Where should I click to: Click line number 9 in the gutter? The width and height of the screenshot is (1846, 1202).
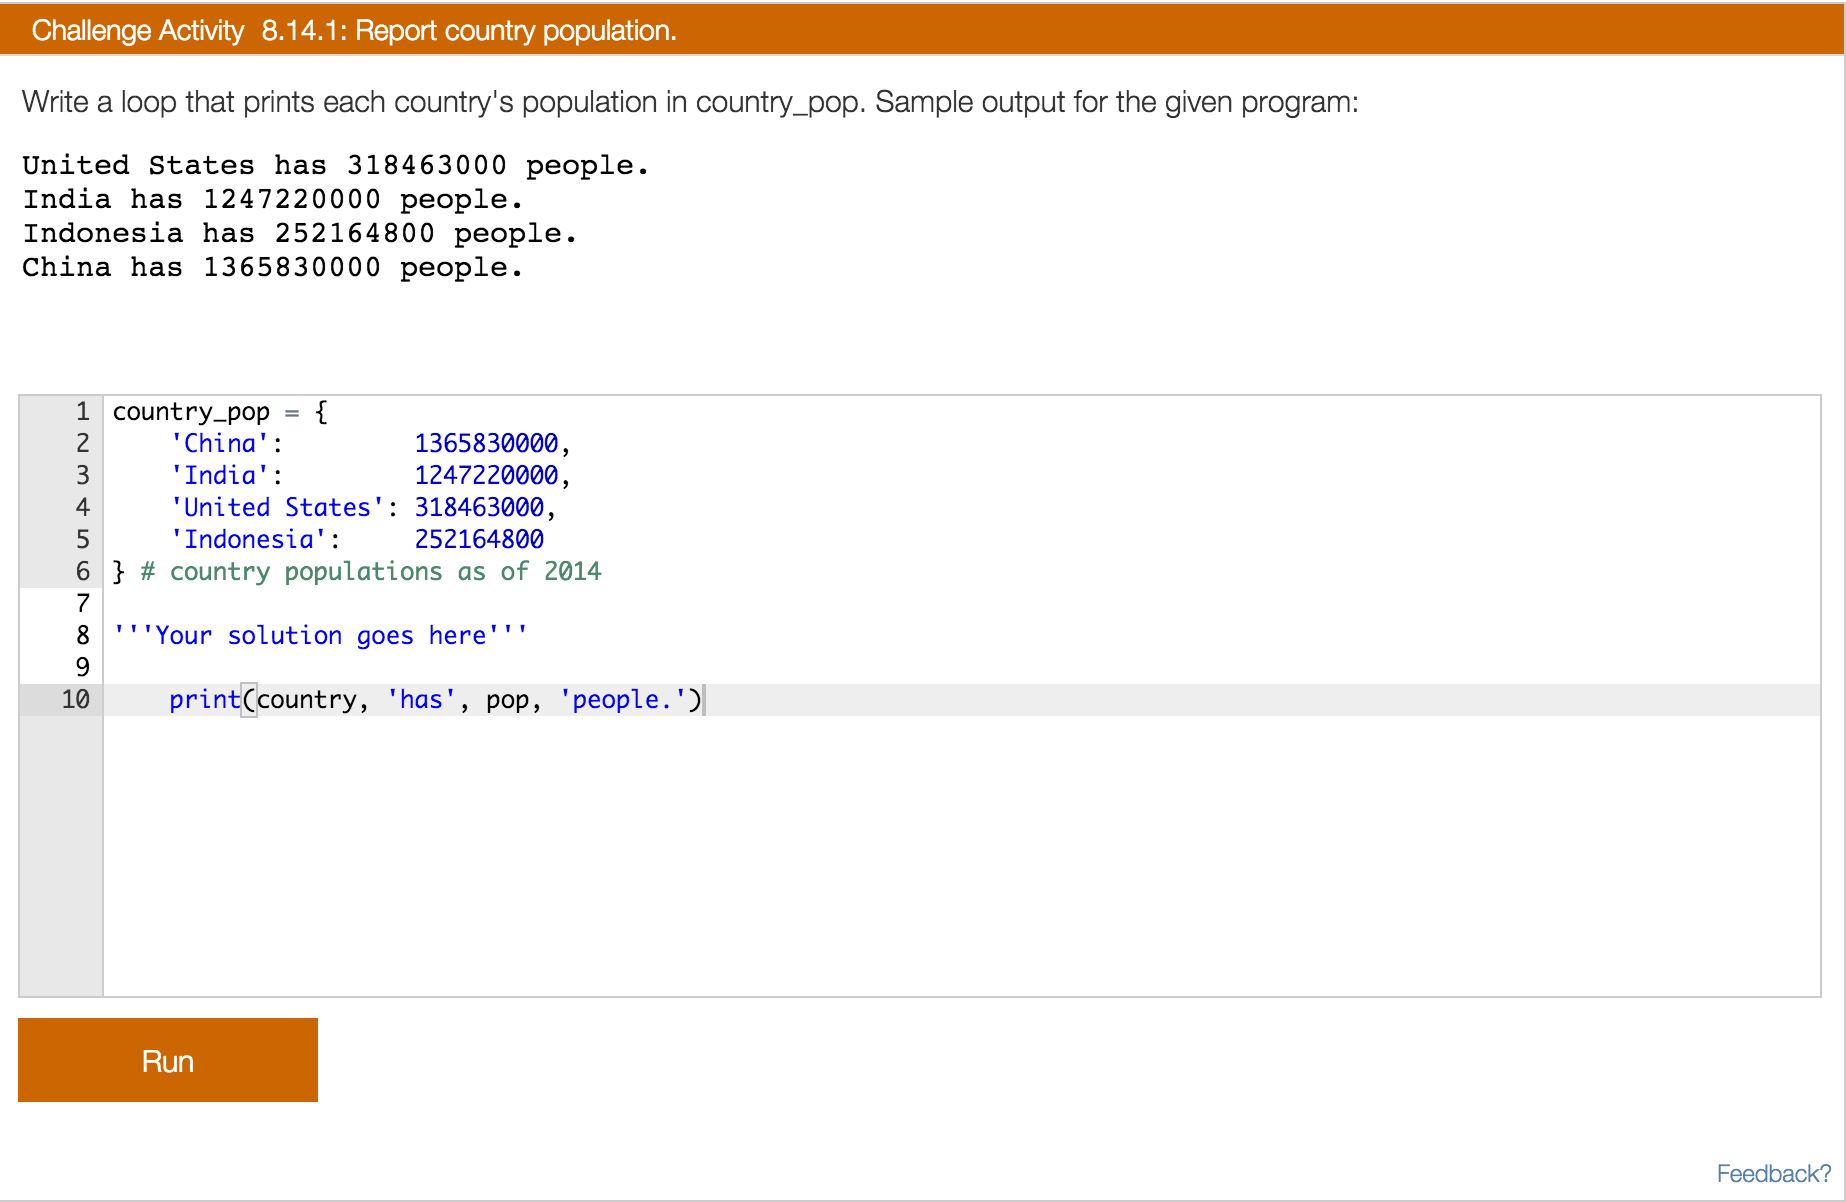coord(83,668)
